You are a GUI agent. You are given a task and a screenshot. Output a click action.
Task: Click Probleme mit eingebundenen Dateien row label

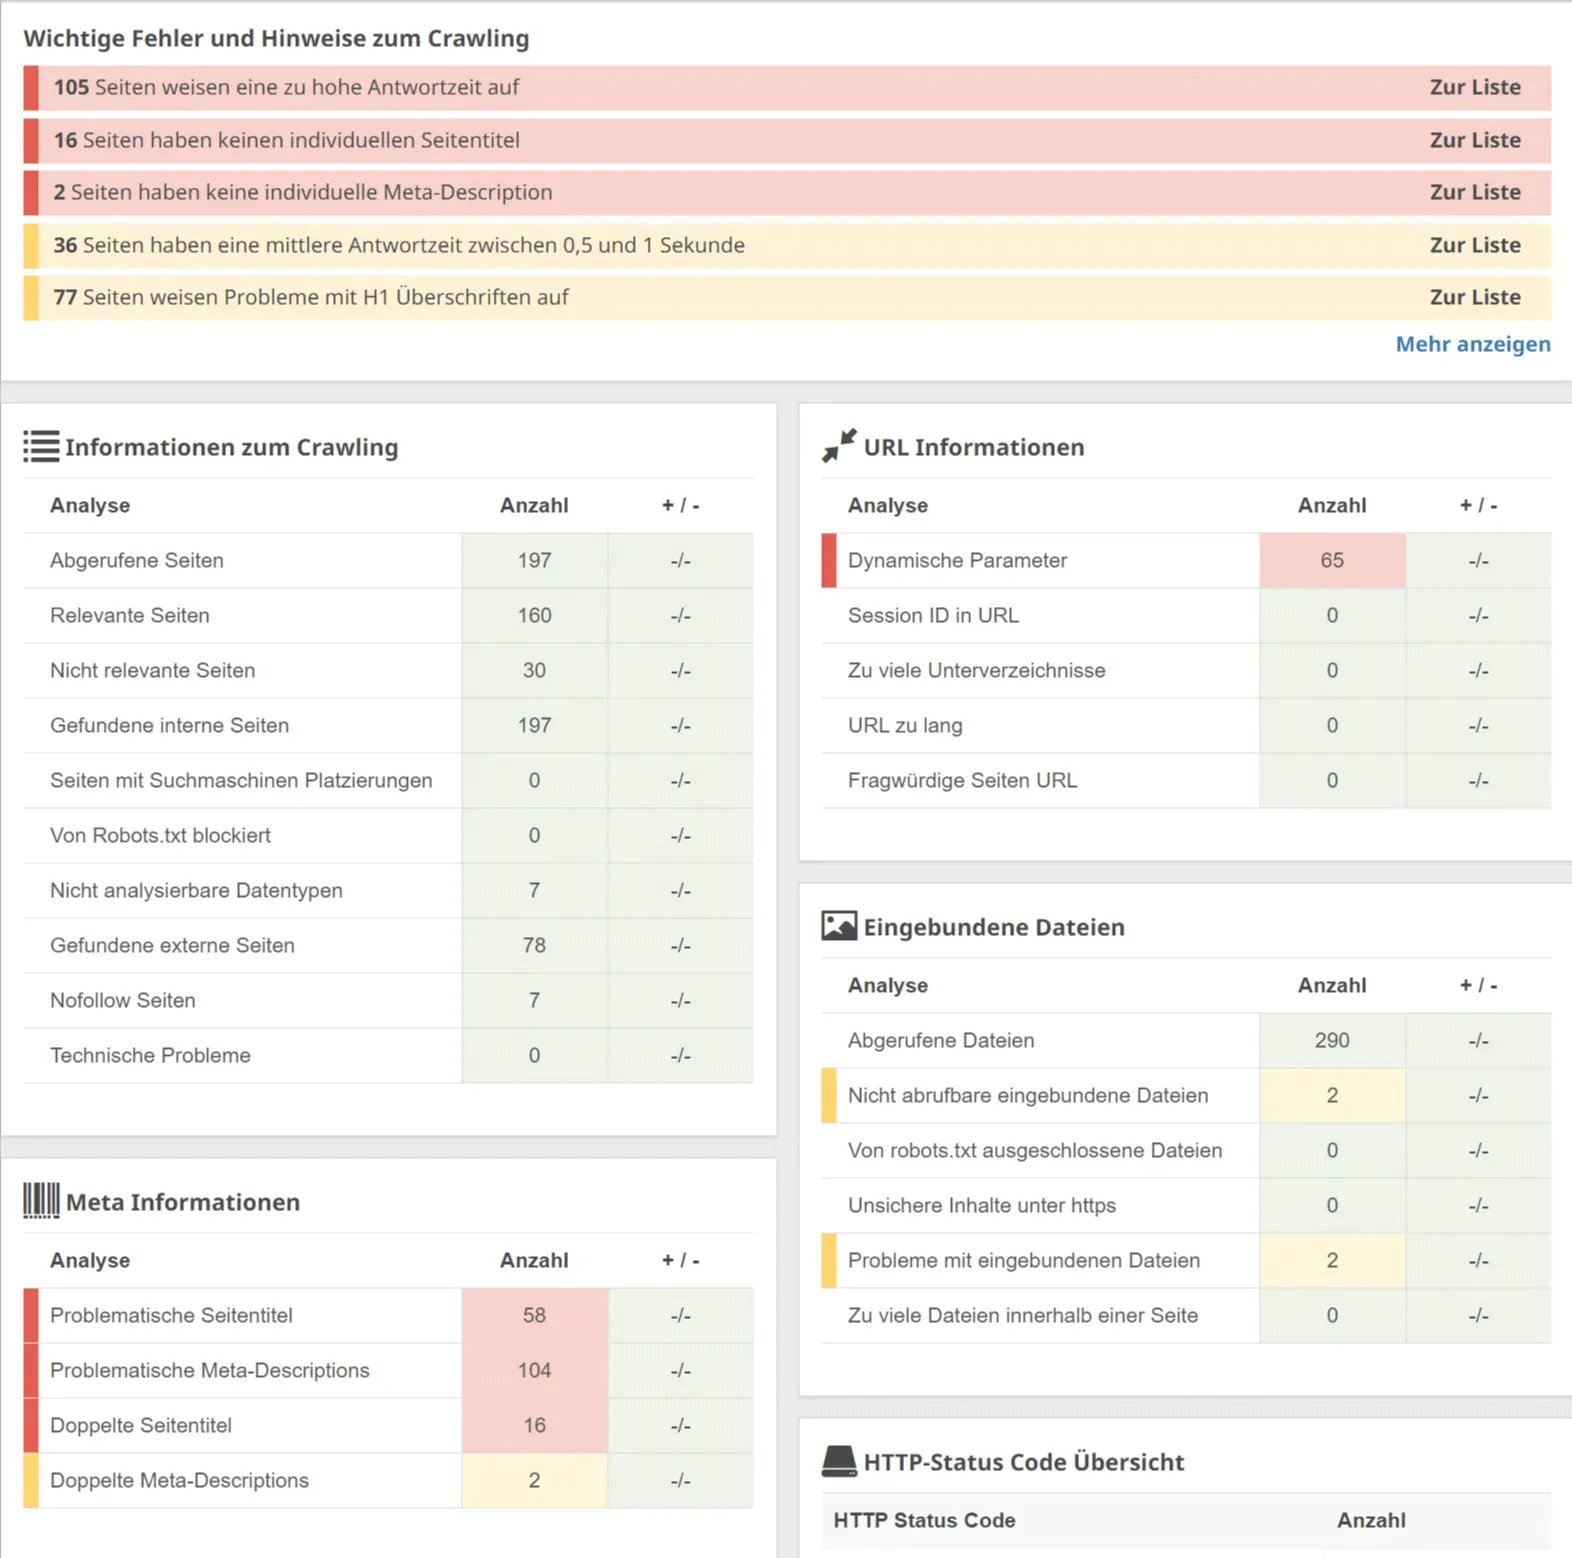pyautogui.click(x=1023, y=1260)
